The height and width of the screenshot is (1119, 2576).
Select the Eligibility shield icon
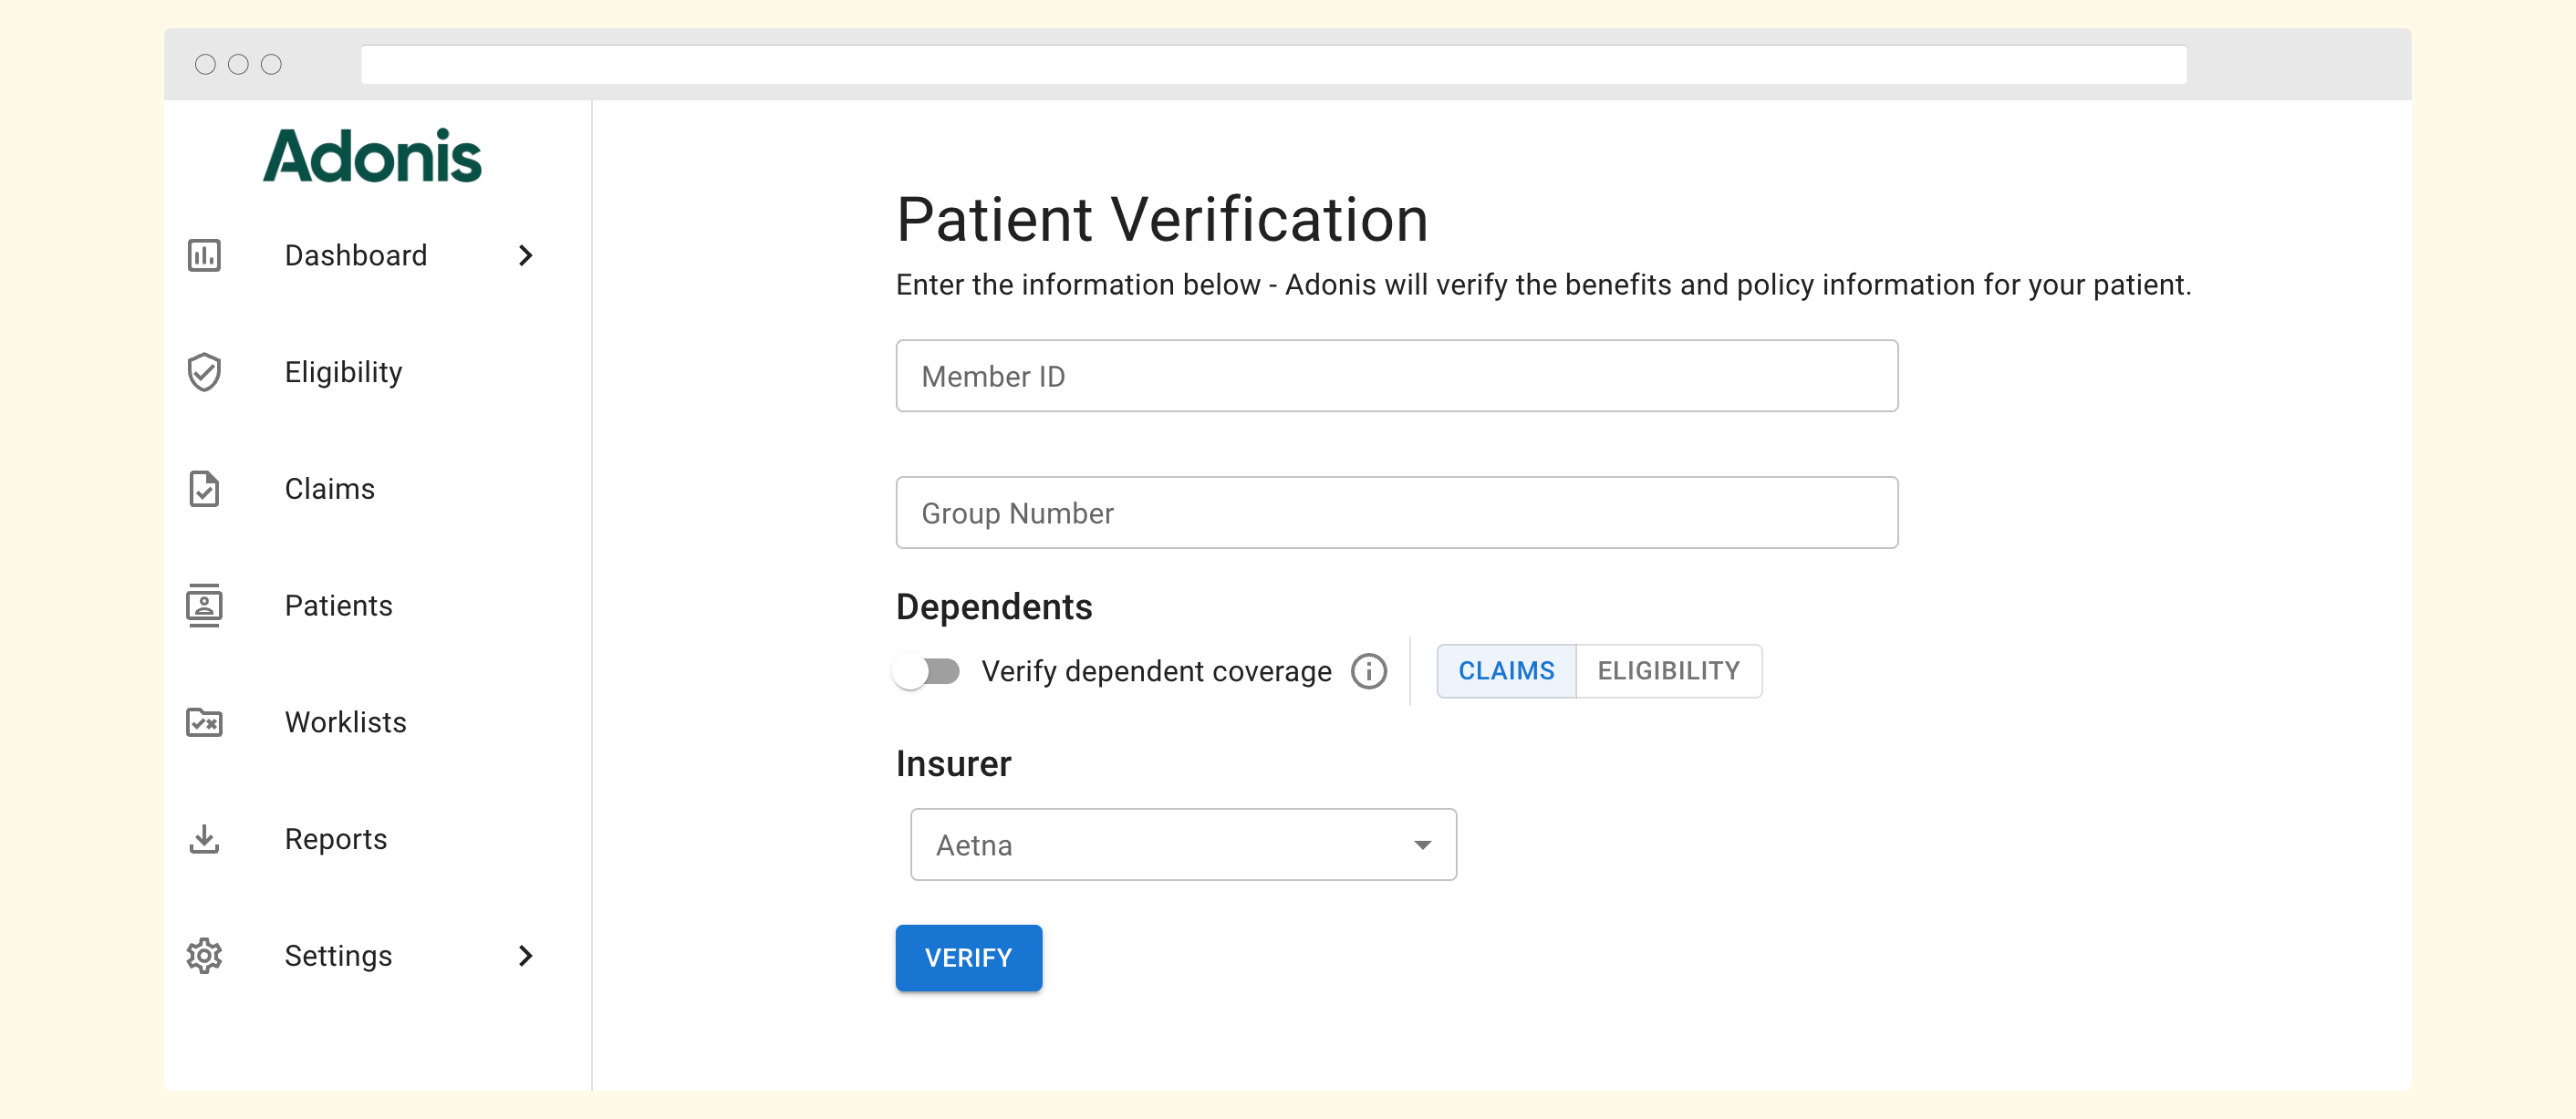pos(204,372)
